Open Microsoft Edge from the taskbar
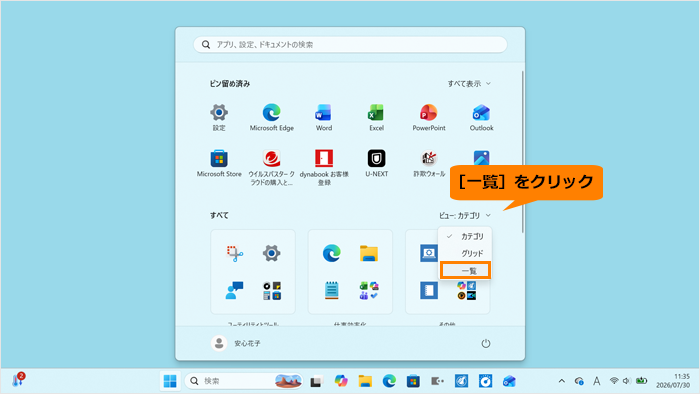Screen dimensions: 700x394 pyautogui.click(x=389, y=381)
